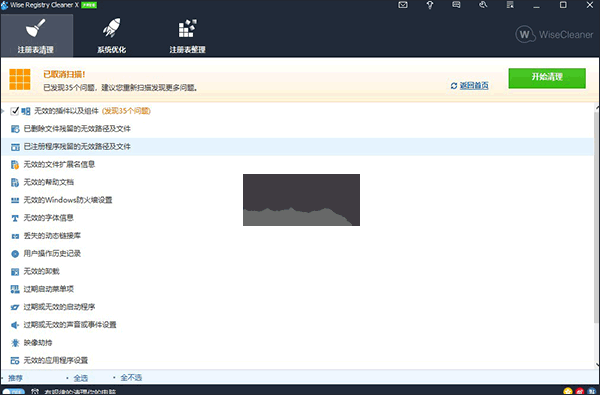The height and width of the screenshot is (395, 600).
Task: Click the bug icon for 映像劫持
Action: [15, 343]
